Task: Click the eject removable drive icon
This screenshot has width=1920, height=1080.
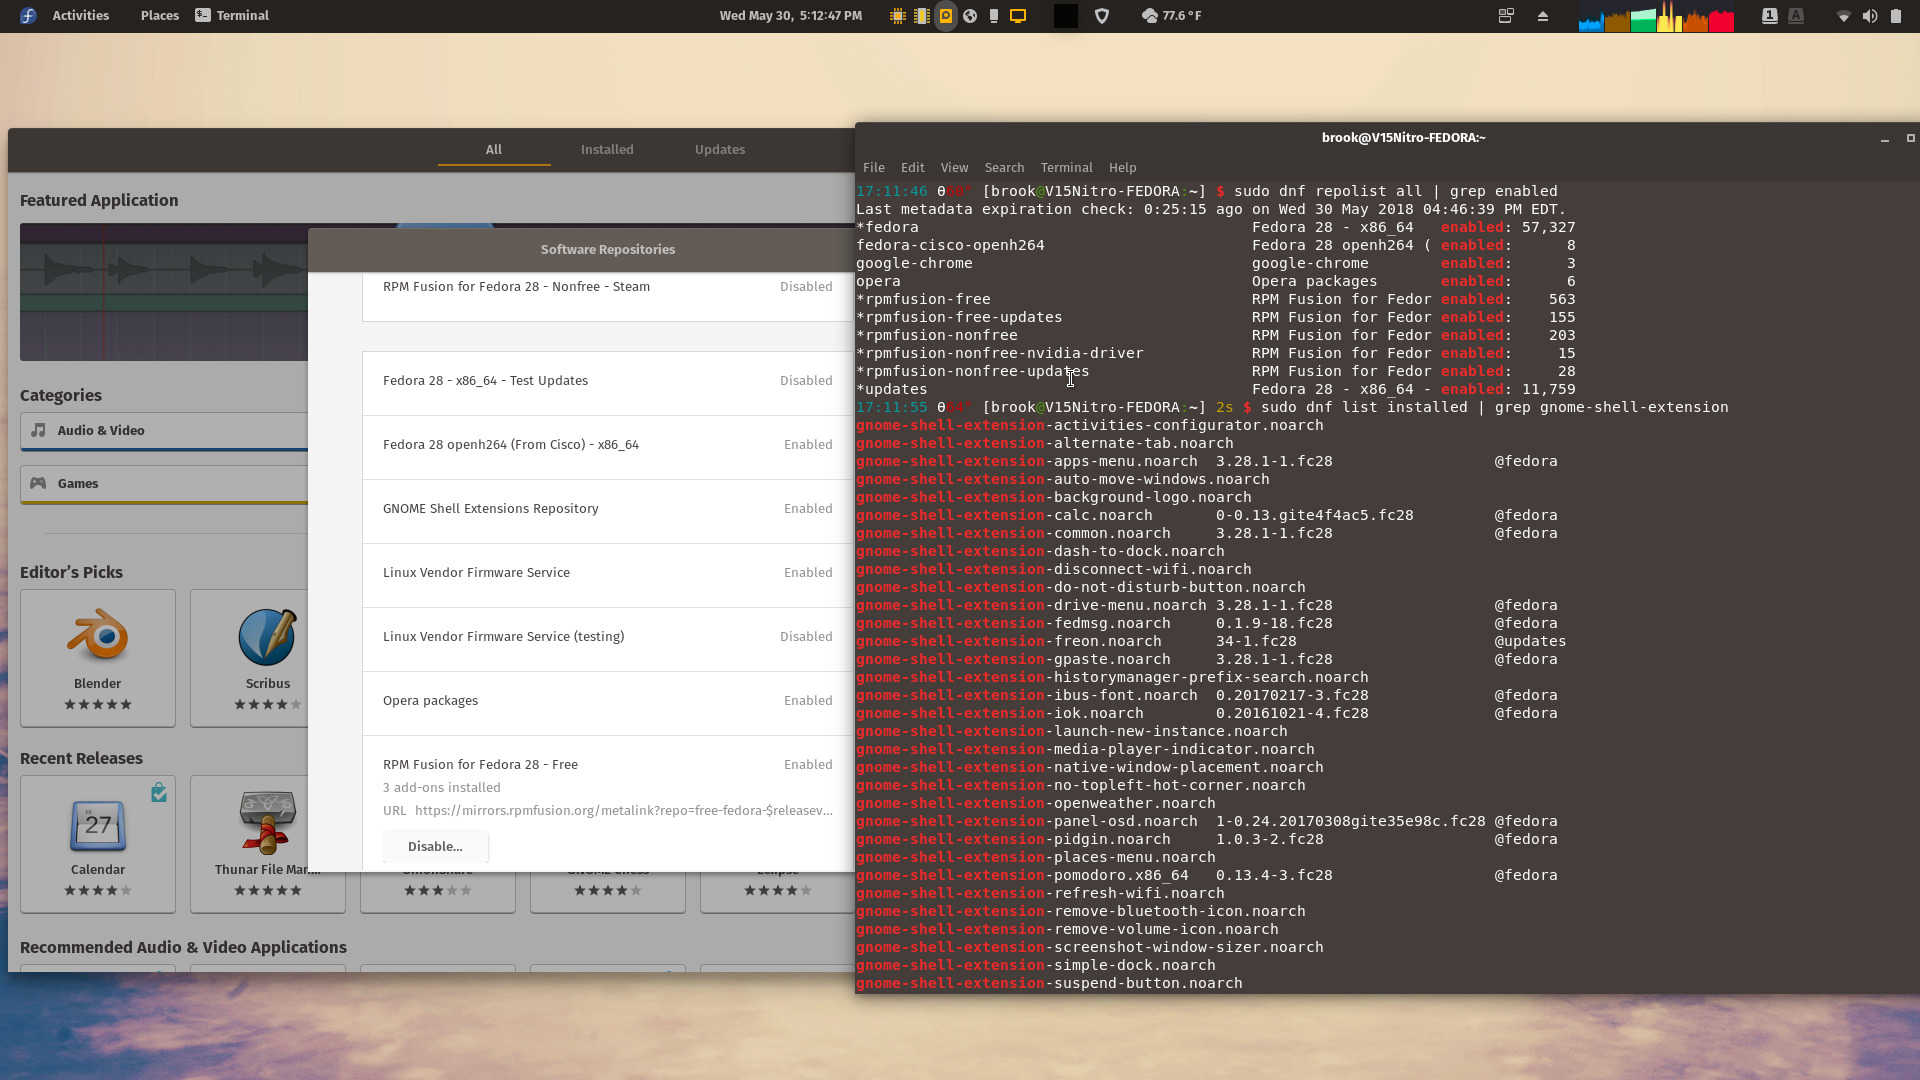Action: 1543,15
